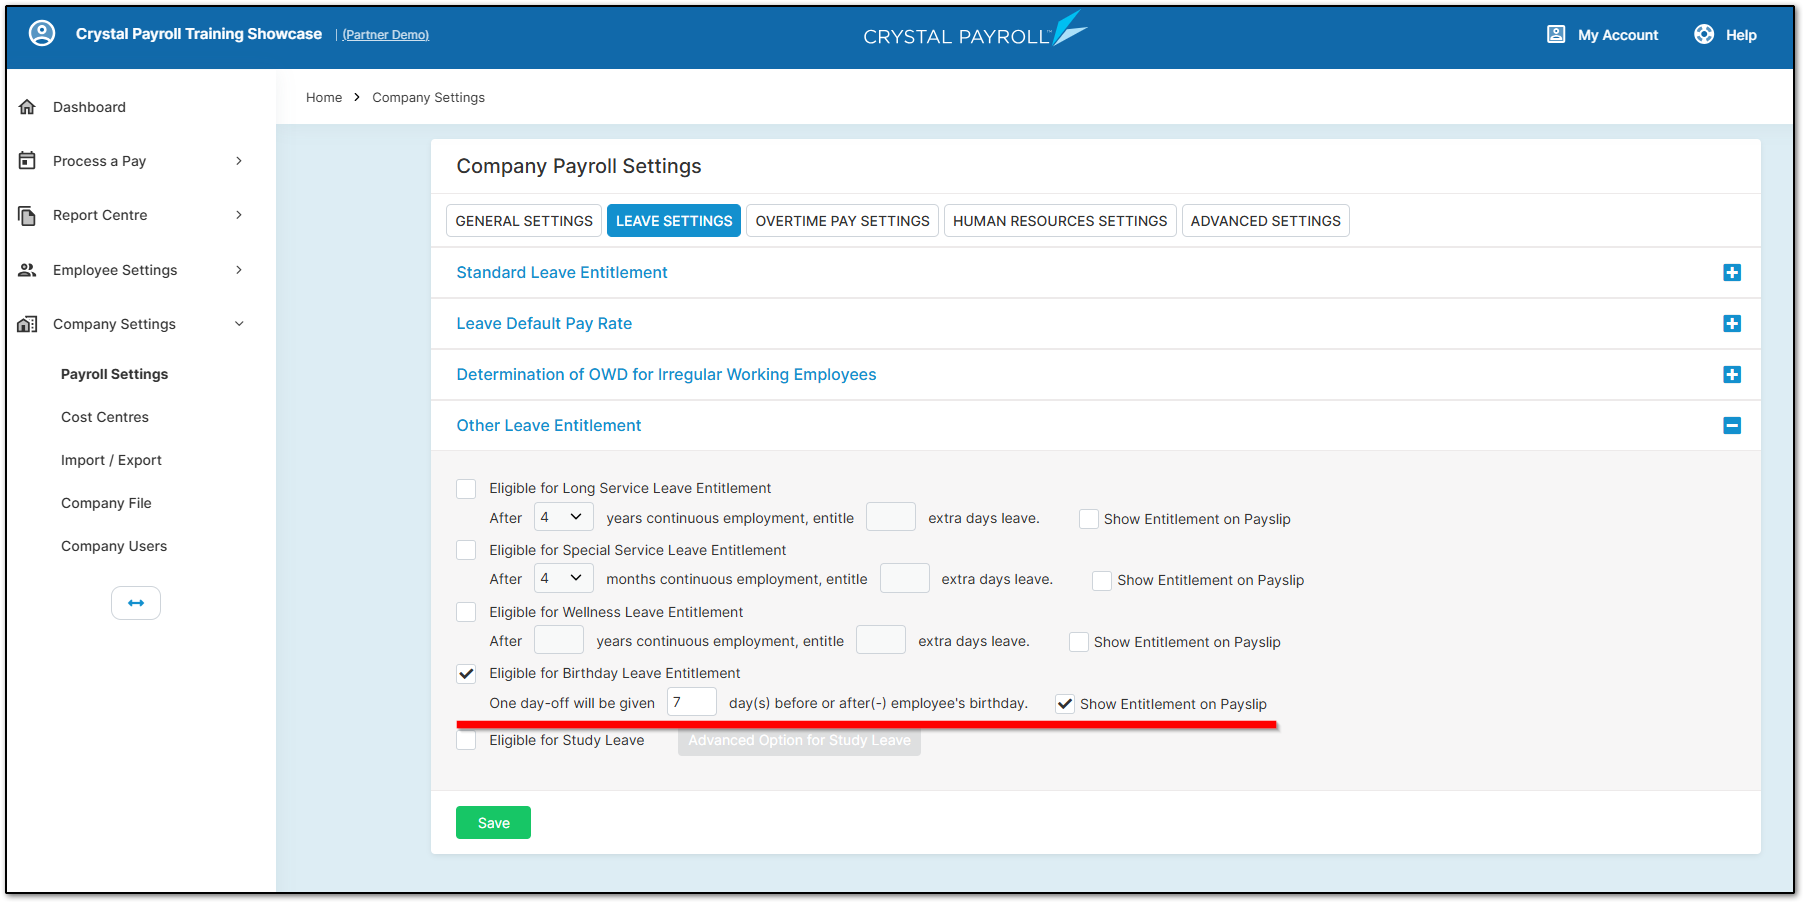This screenshot has width=1804, height=903.
Task: Open Advanced Settings tab
Action: click(x=1265, y=221)
